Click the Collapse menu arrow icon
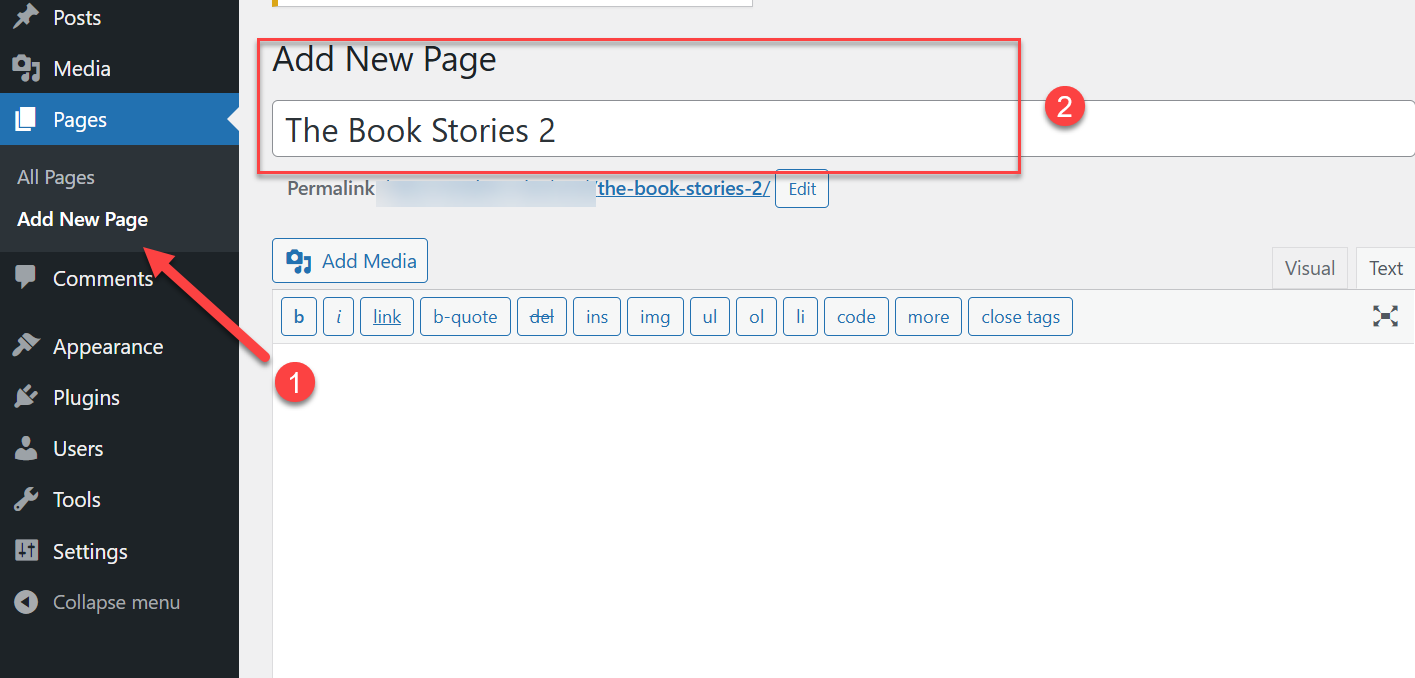Viewport: 1415px width, 678px height. [26, 602]
